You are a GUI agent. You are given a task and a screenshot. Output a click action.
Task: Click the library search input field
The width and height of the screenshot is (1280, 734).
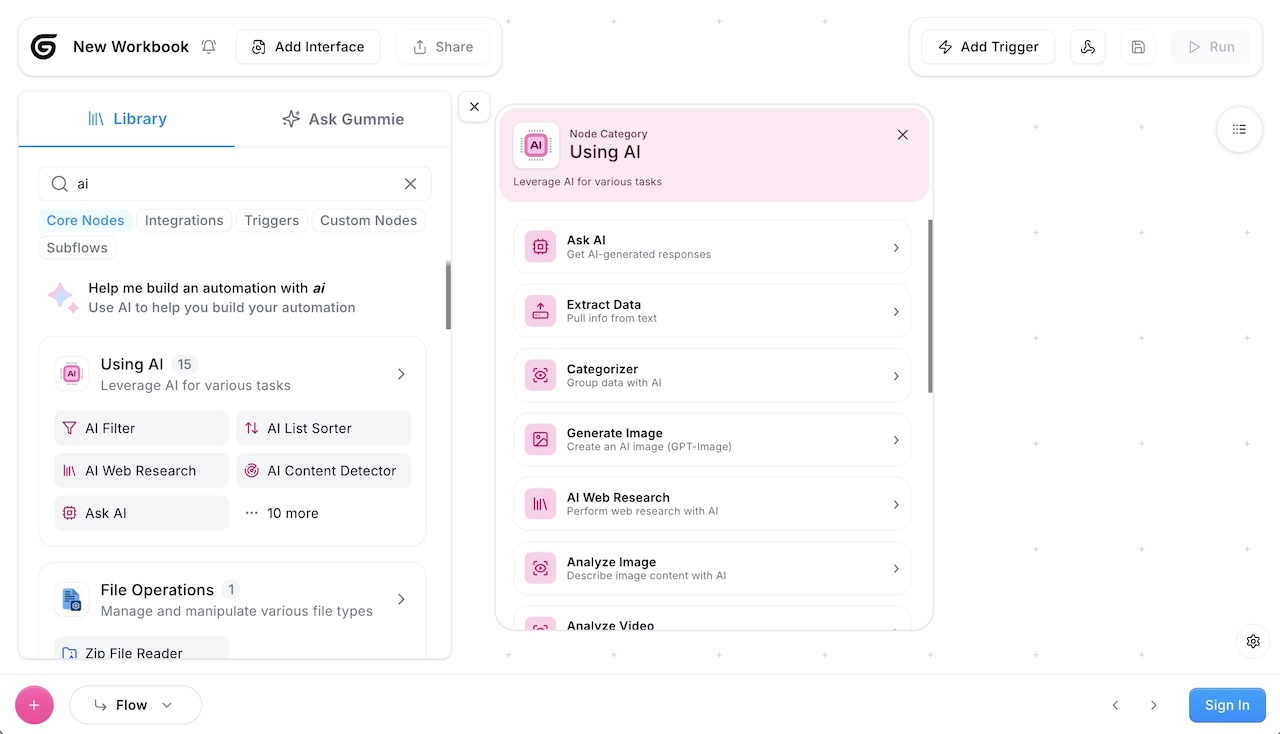235,184
